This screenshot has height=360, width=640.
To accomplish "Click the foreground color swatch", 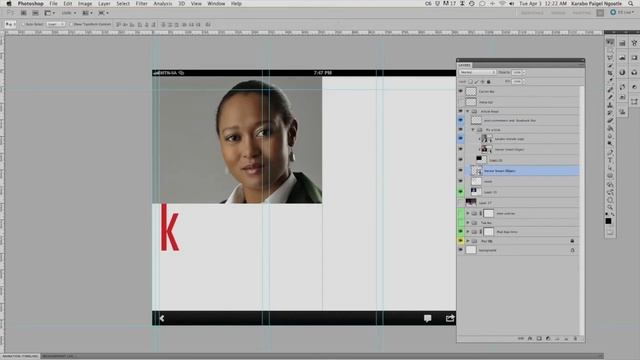I will tap(608, 221).
